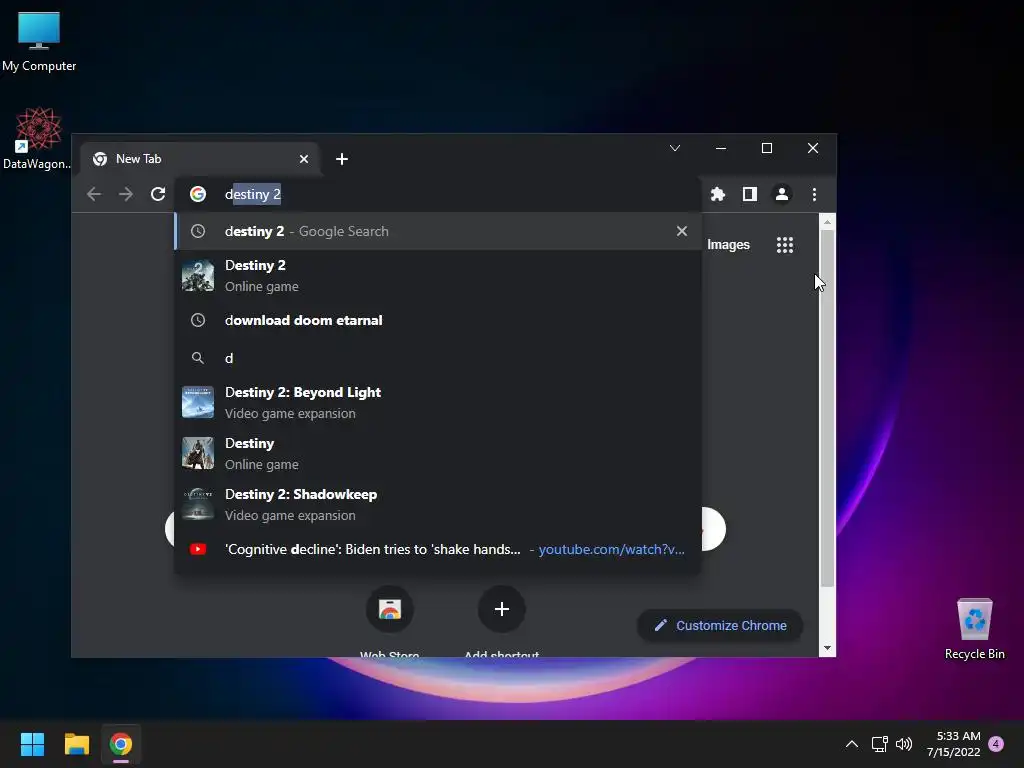
Task: Click the address bar text 'destiny 2'
Action: [253, 194]
